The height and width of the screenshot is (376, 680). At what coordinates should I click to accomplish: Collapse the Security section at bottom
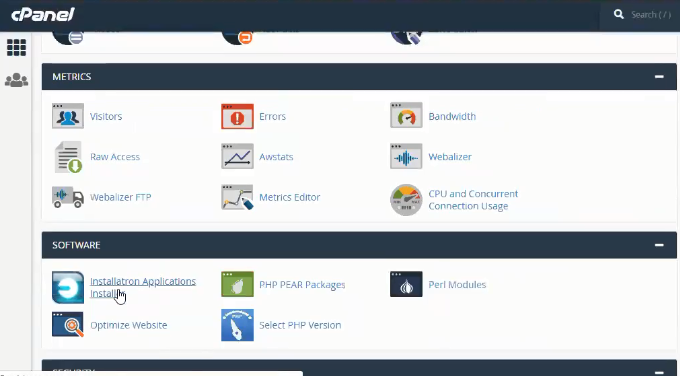[659, 372]
